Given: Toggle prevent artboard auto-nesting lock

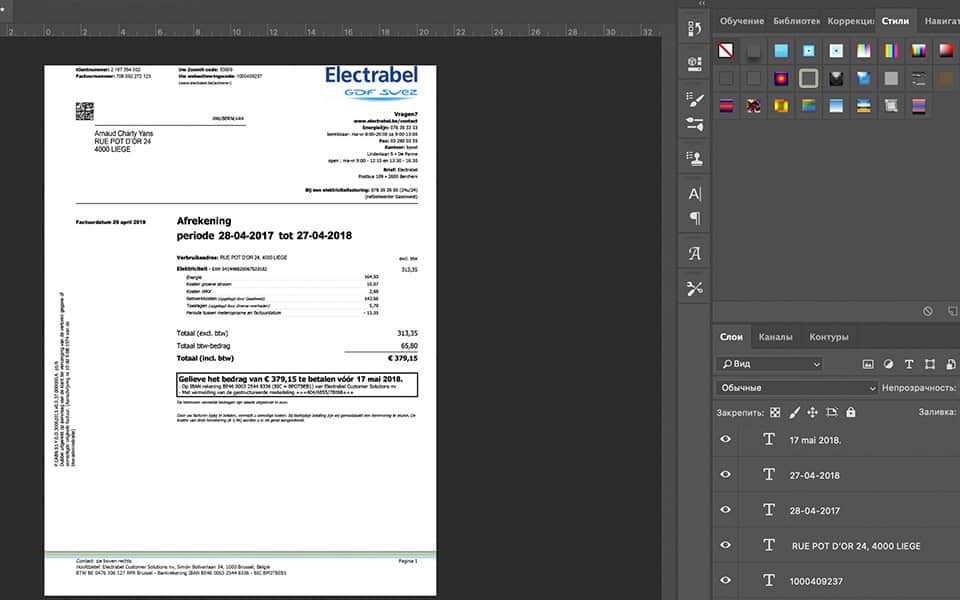Looking at the screenshot, I should click(831, 413).
